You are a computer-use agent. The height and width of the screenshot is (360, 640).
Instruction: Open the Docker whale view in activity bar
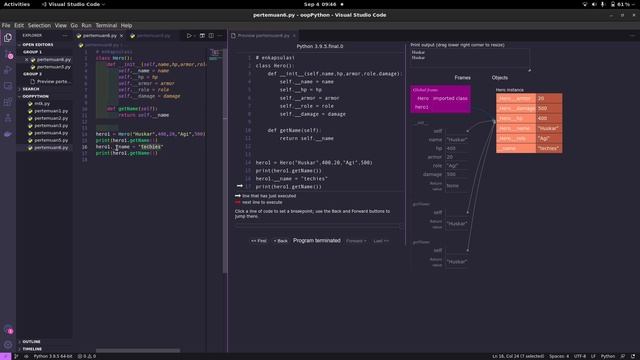pyautogui.click(x=8, y=134)
